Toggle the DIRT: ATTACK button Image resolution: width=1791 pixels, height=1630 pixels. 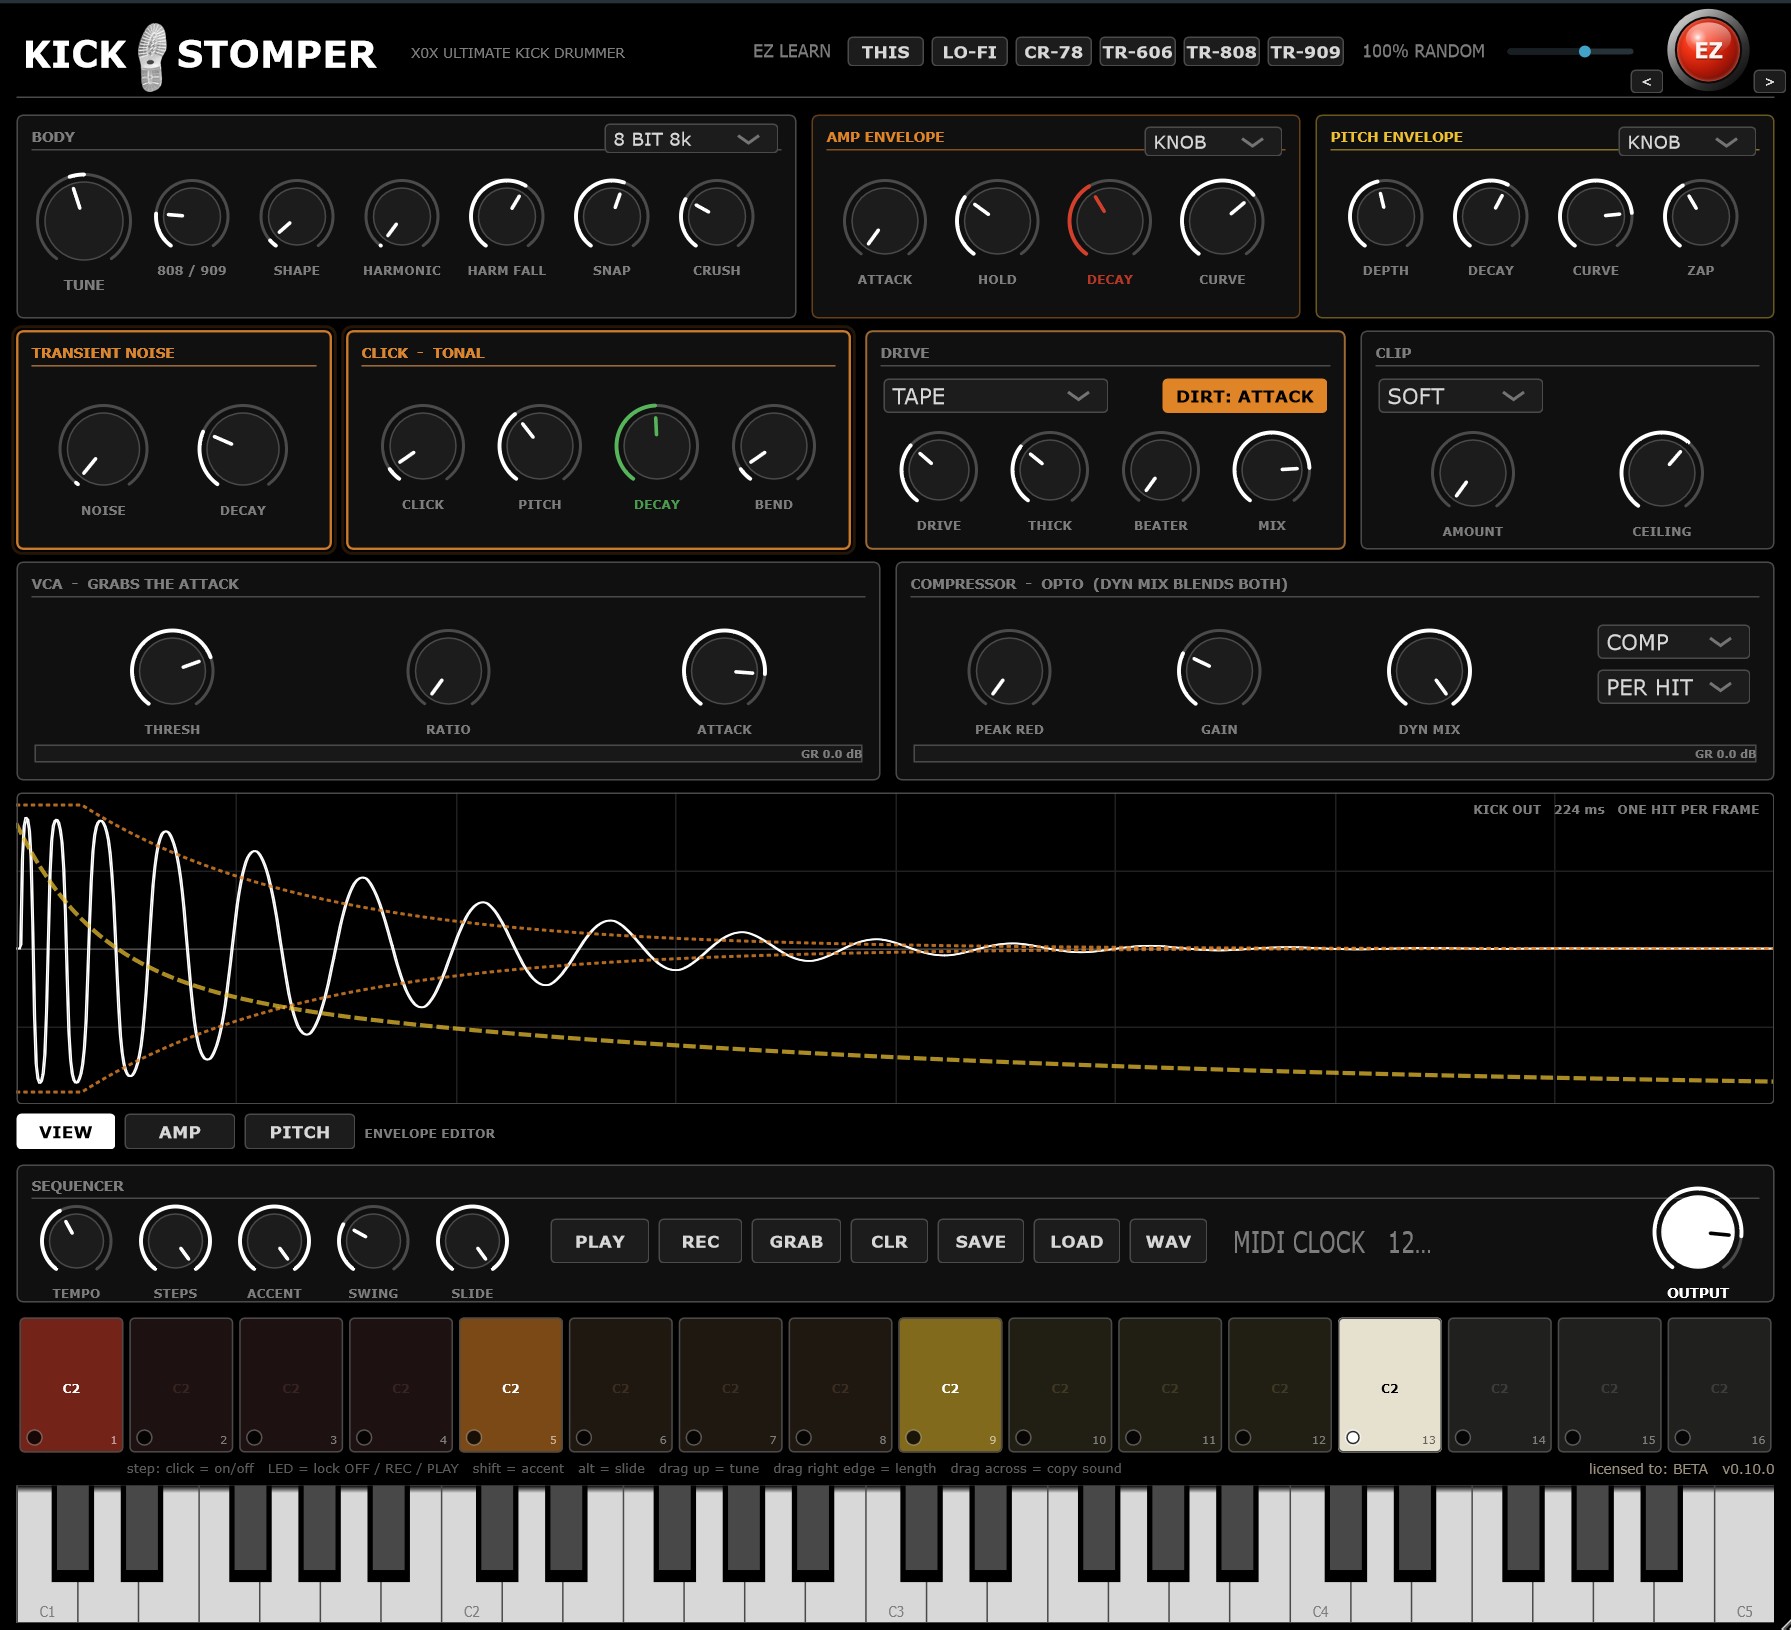coord(1245,396)
